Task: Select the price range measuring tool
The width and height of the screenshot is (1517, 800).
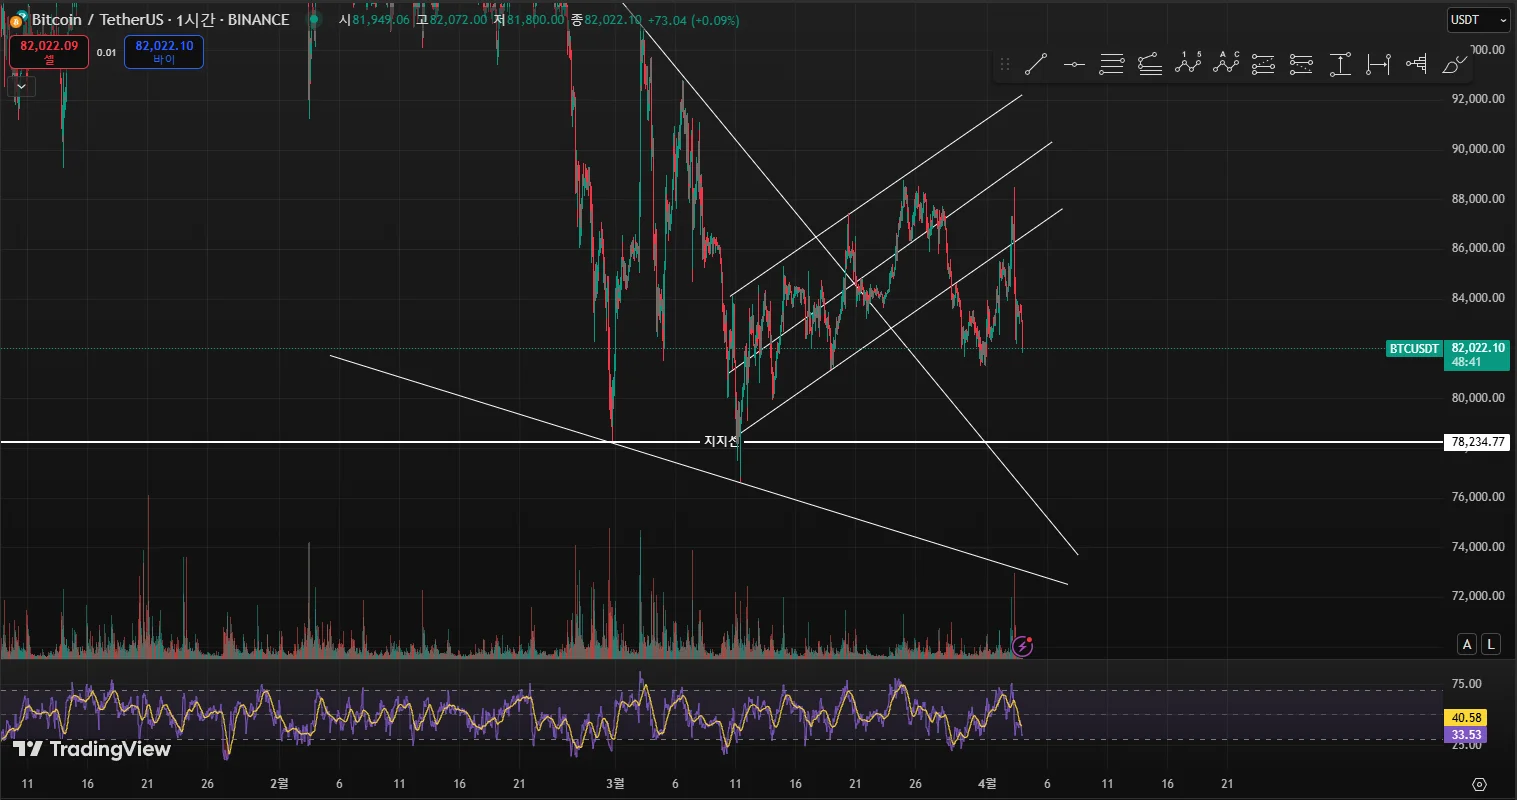Action: pos(1340,65)
